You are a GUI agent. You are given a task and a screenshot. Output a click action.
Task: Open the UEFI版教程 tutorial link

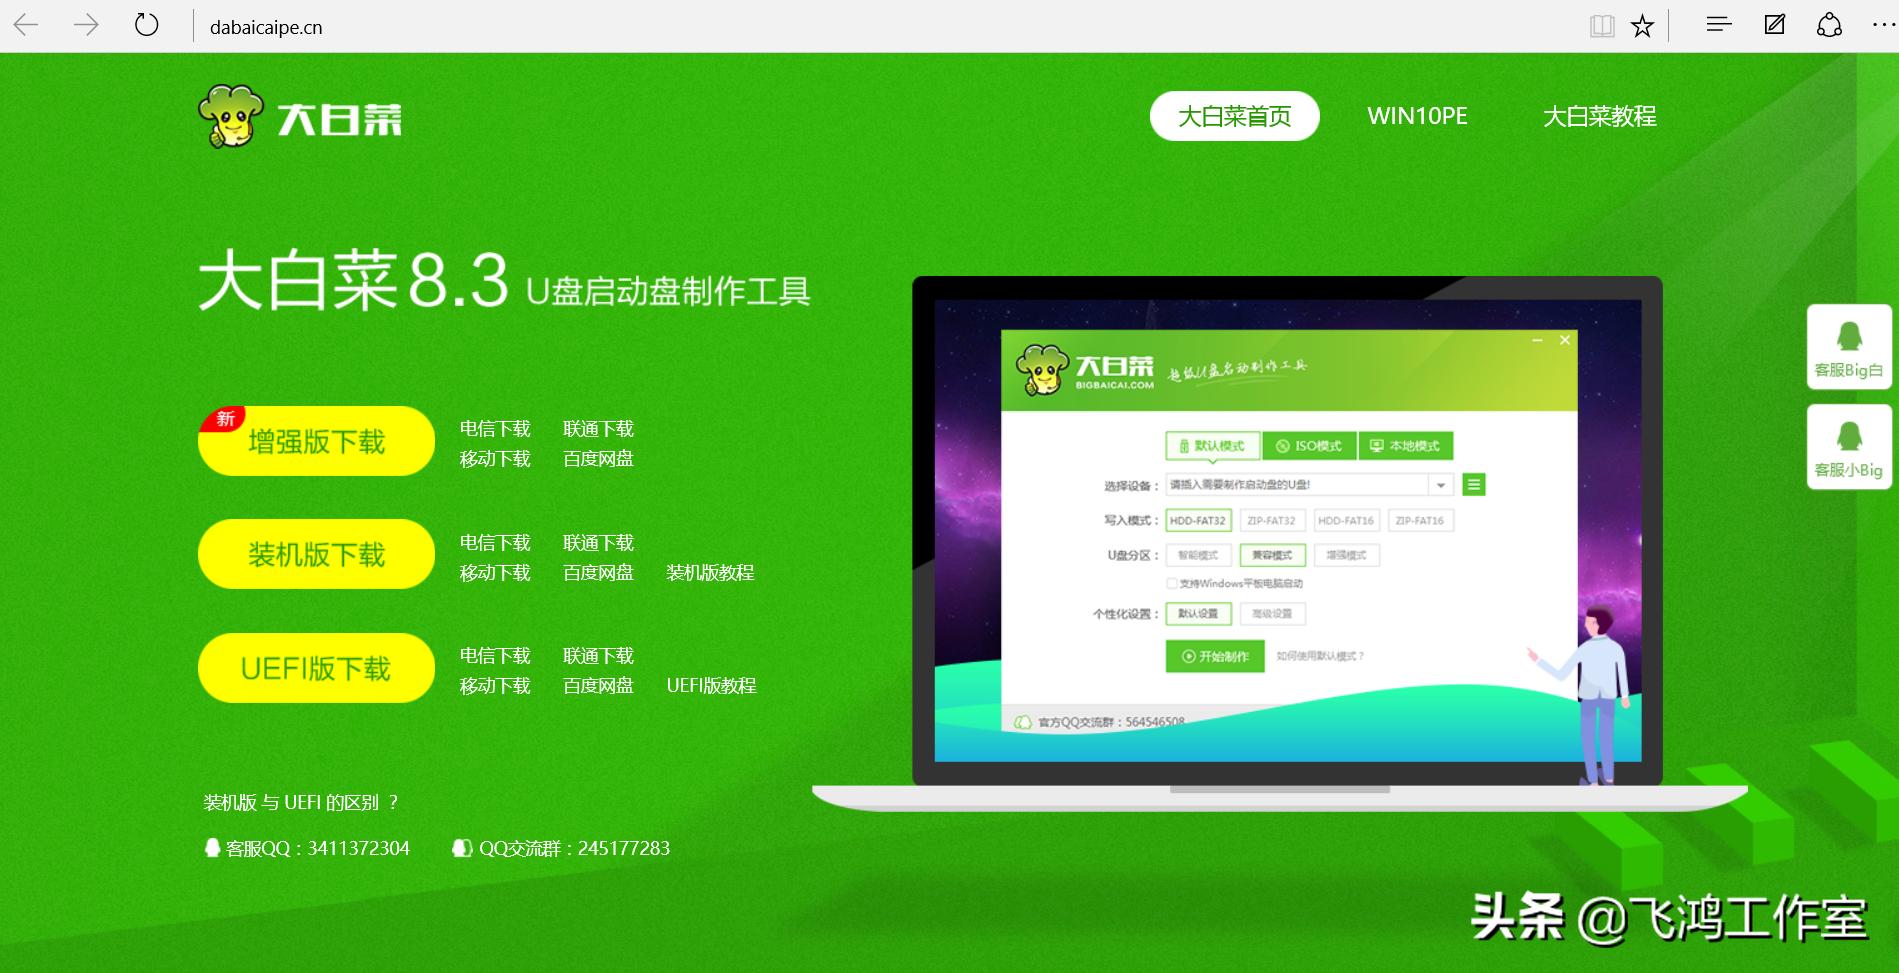712,685
